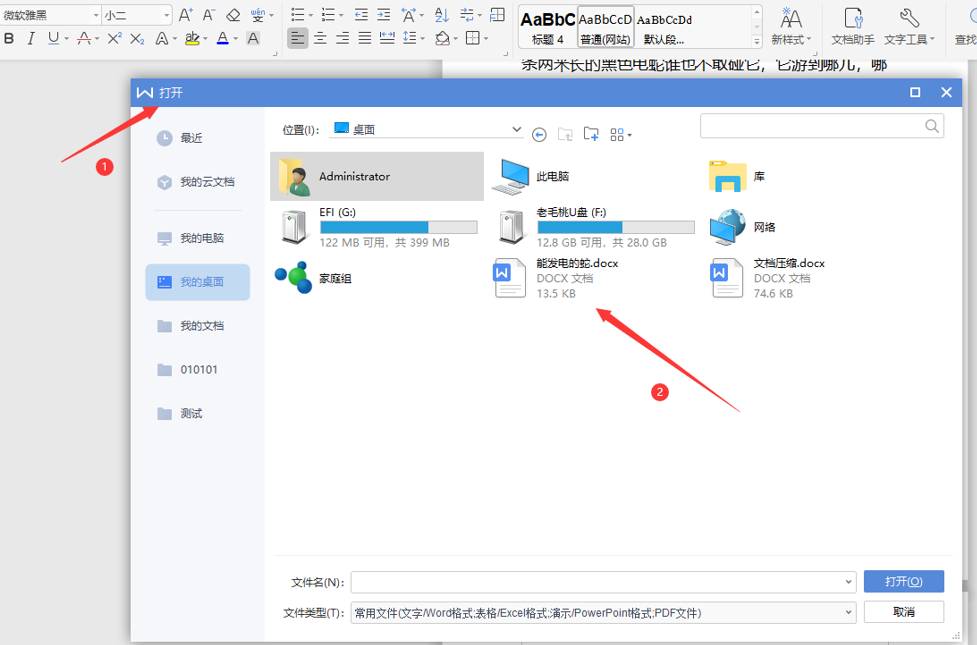The width and height of the screenshot is (977, 645).
Task: Toggle character shading button
Action: (x=253, y=39)
